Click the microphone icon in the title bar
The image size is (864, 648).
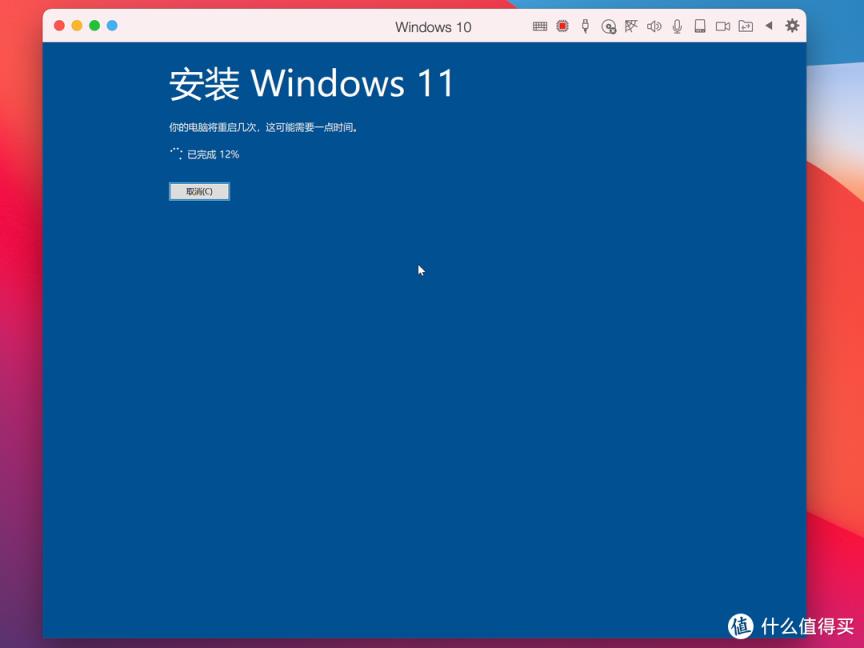[677, 26]
